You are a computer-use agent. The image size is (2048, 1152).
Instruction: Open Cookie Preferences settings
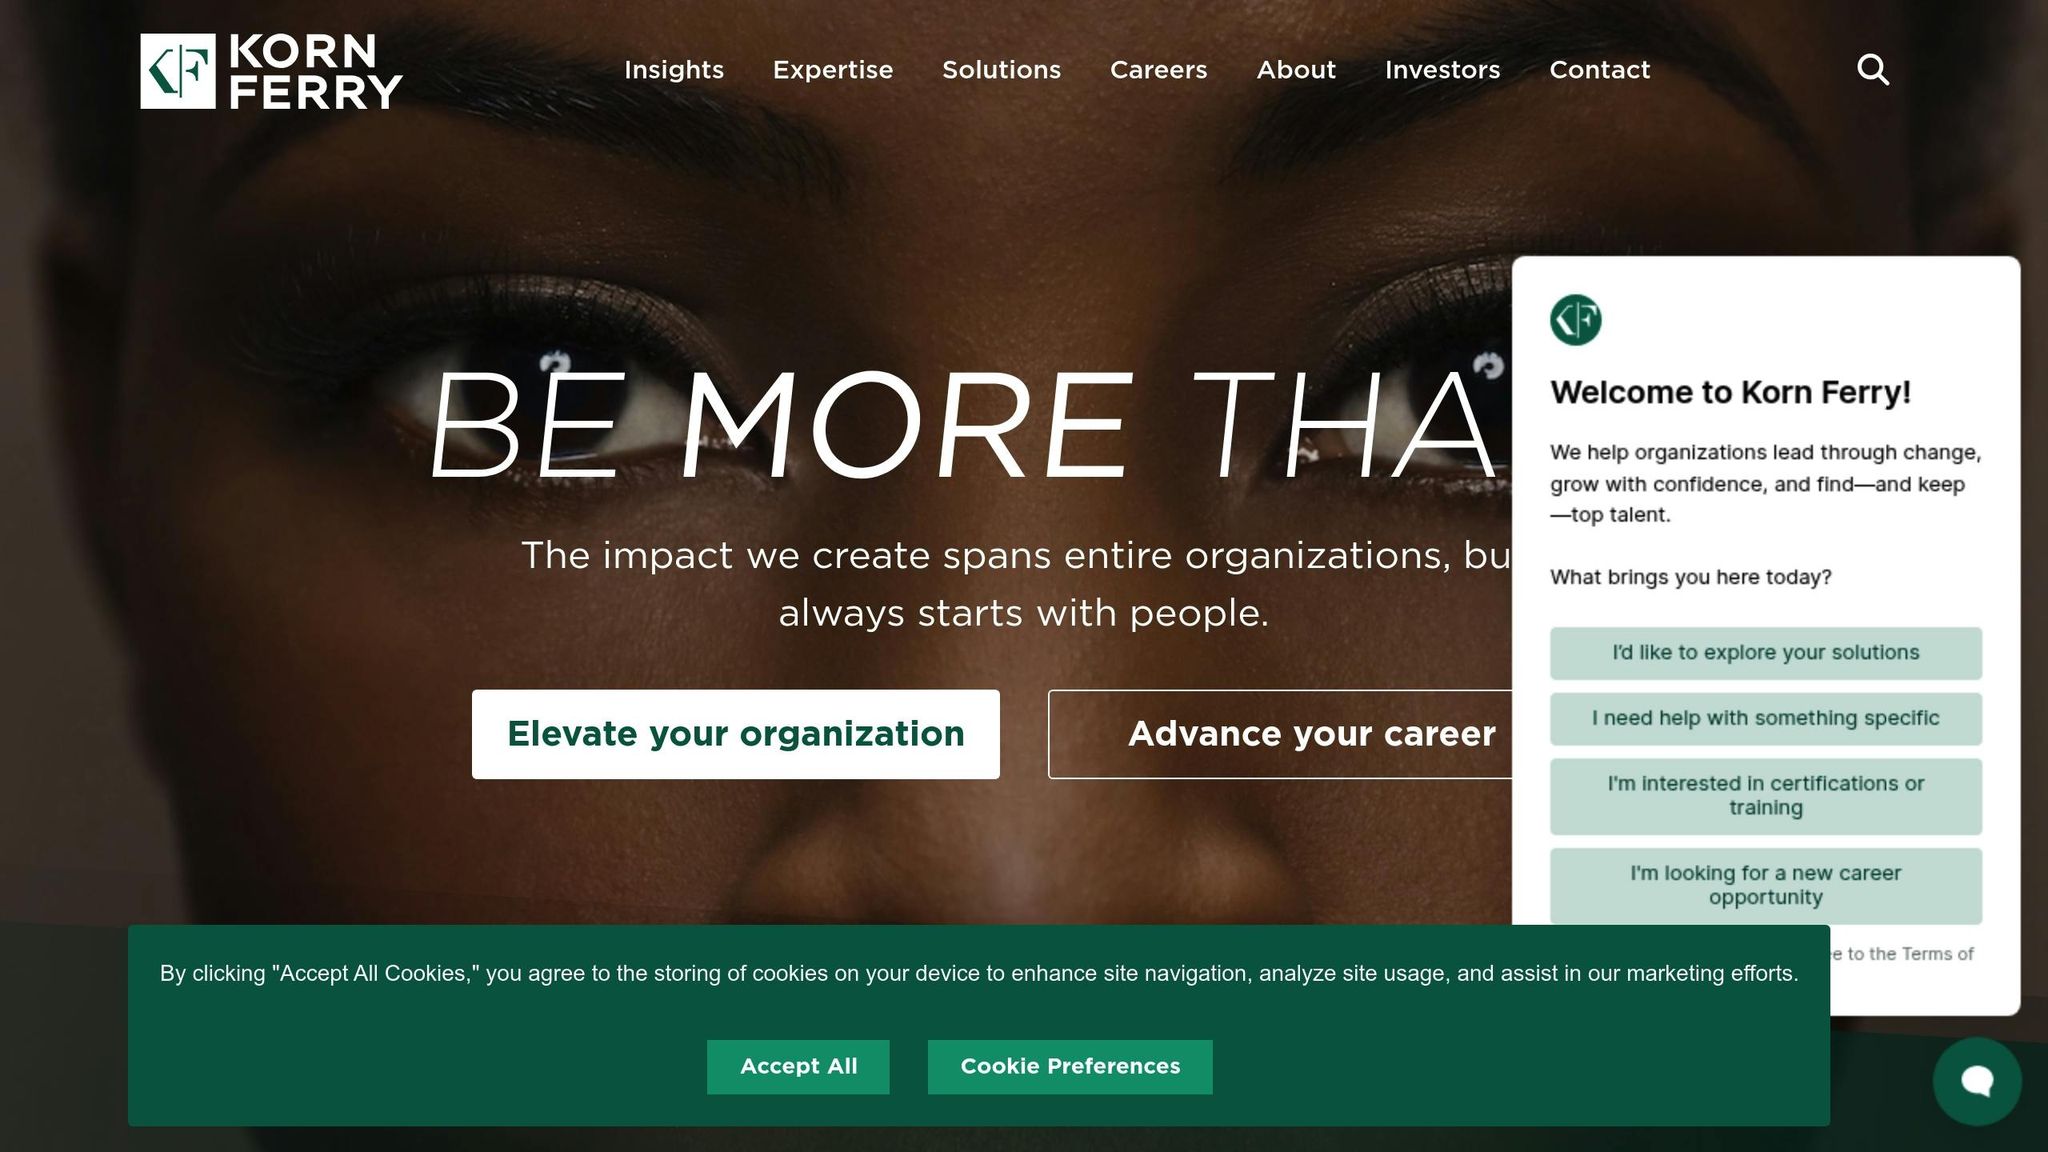(1070, 1067)
